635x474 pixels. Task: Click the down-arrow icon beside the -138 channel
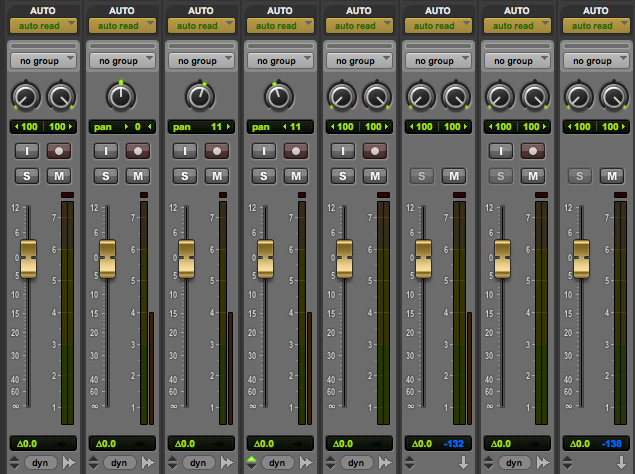pyautogui.click(x=621, y=462)
